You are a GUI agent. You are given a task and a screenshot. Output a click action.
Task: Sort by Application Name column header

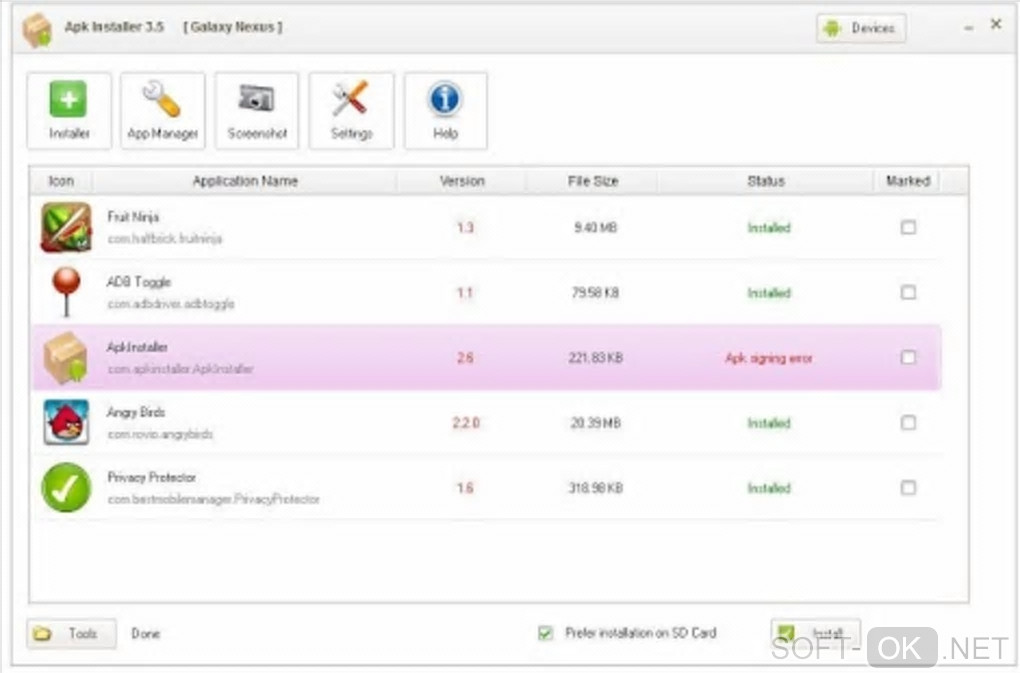(245, 181)
